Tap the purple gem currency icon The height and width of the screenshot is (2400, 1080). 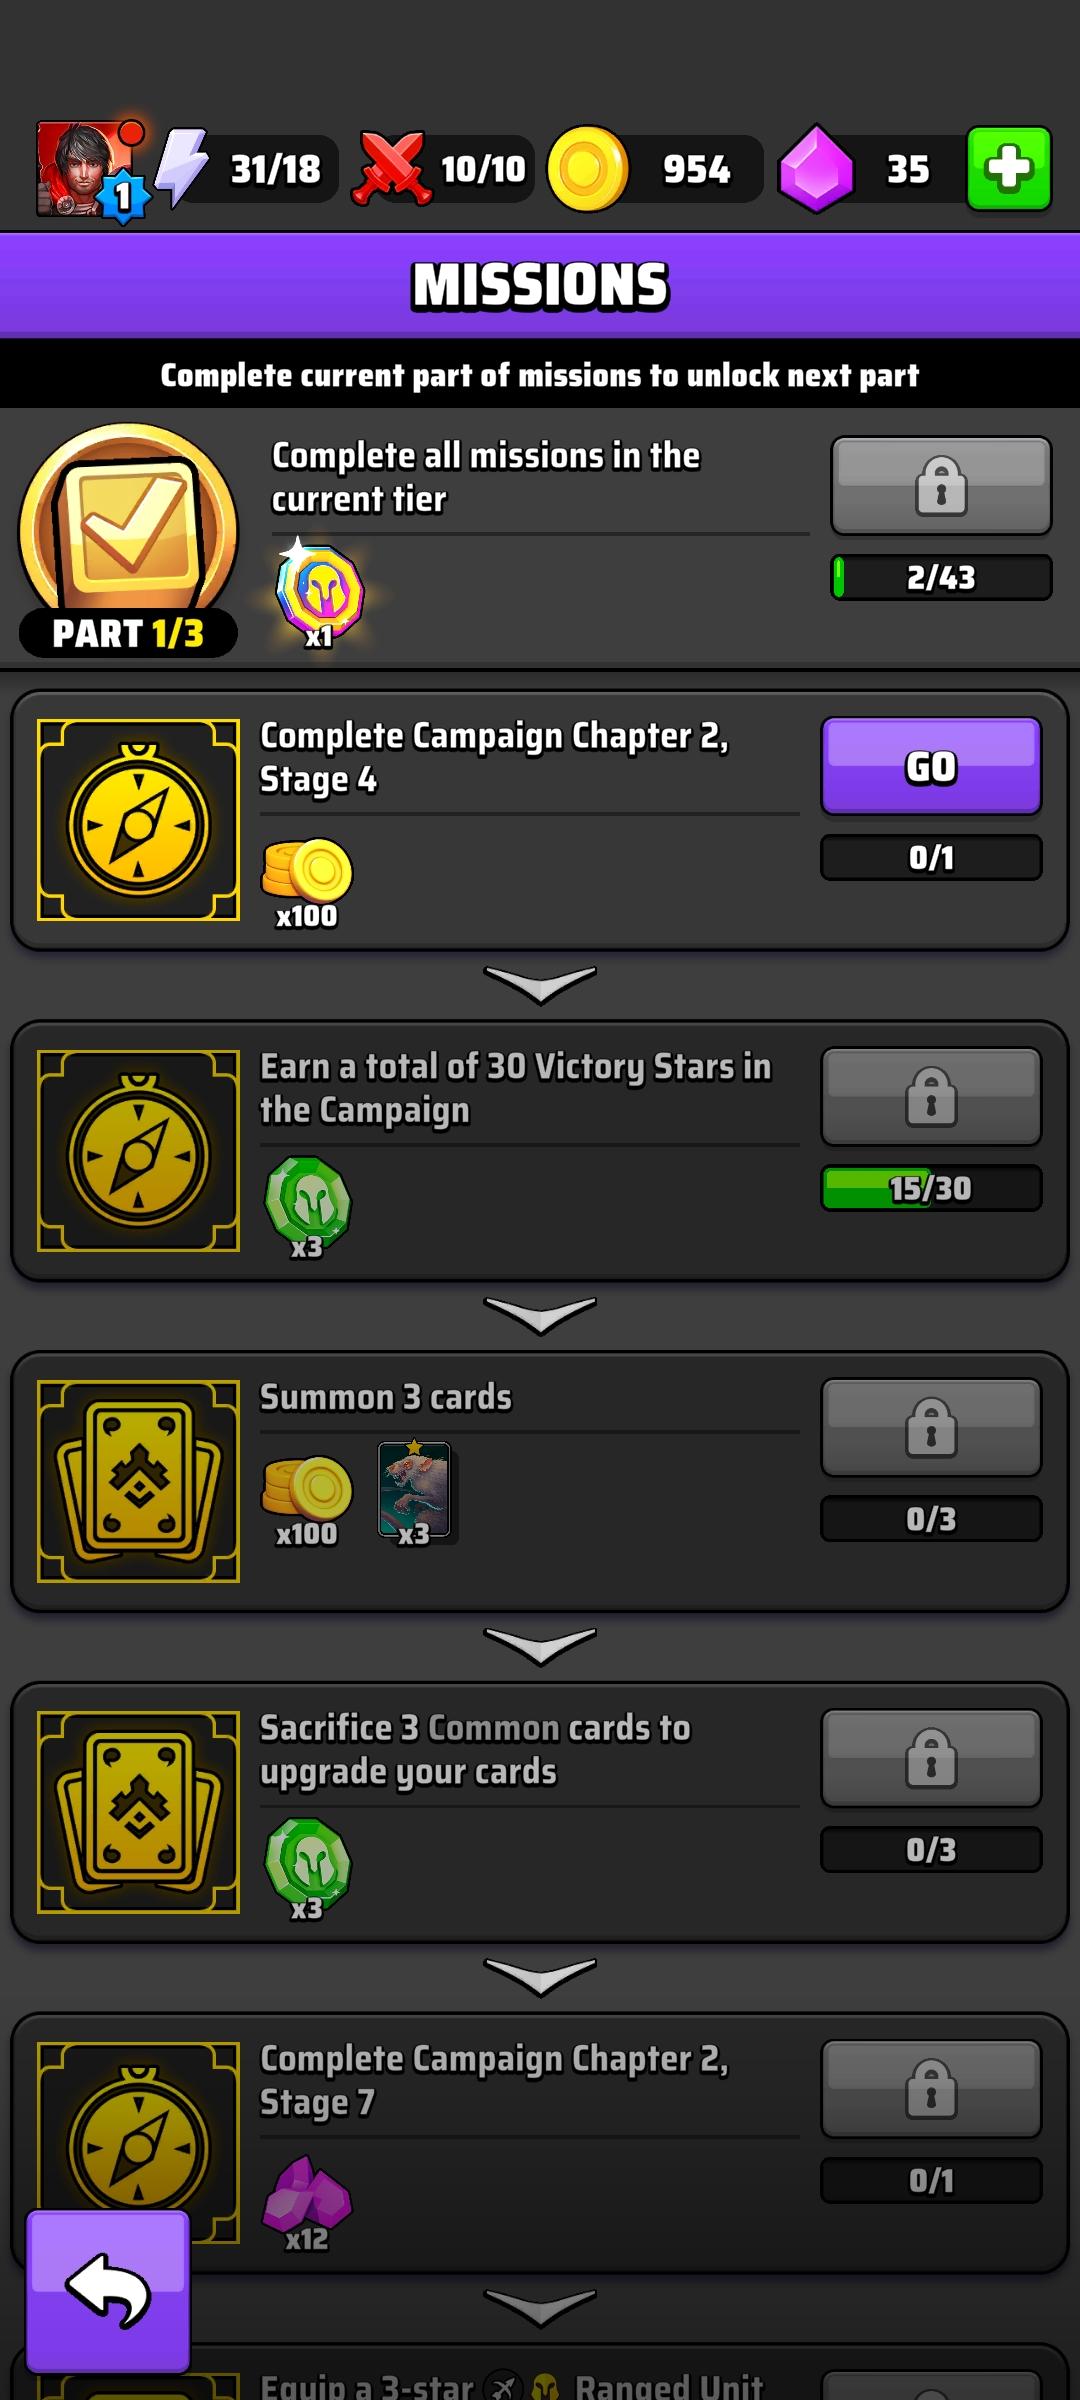[816, 169]
